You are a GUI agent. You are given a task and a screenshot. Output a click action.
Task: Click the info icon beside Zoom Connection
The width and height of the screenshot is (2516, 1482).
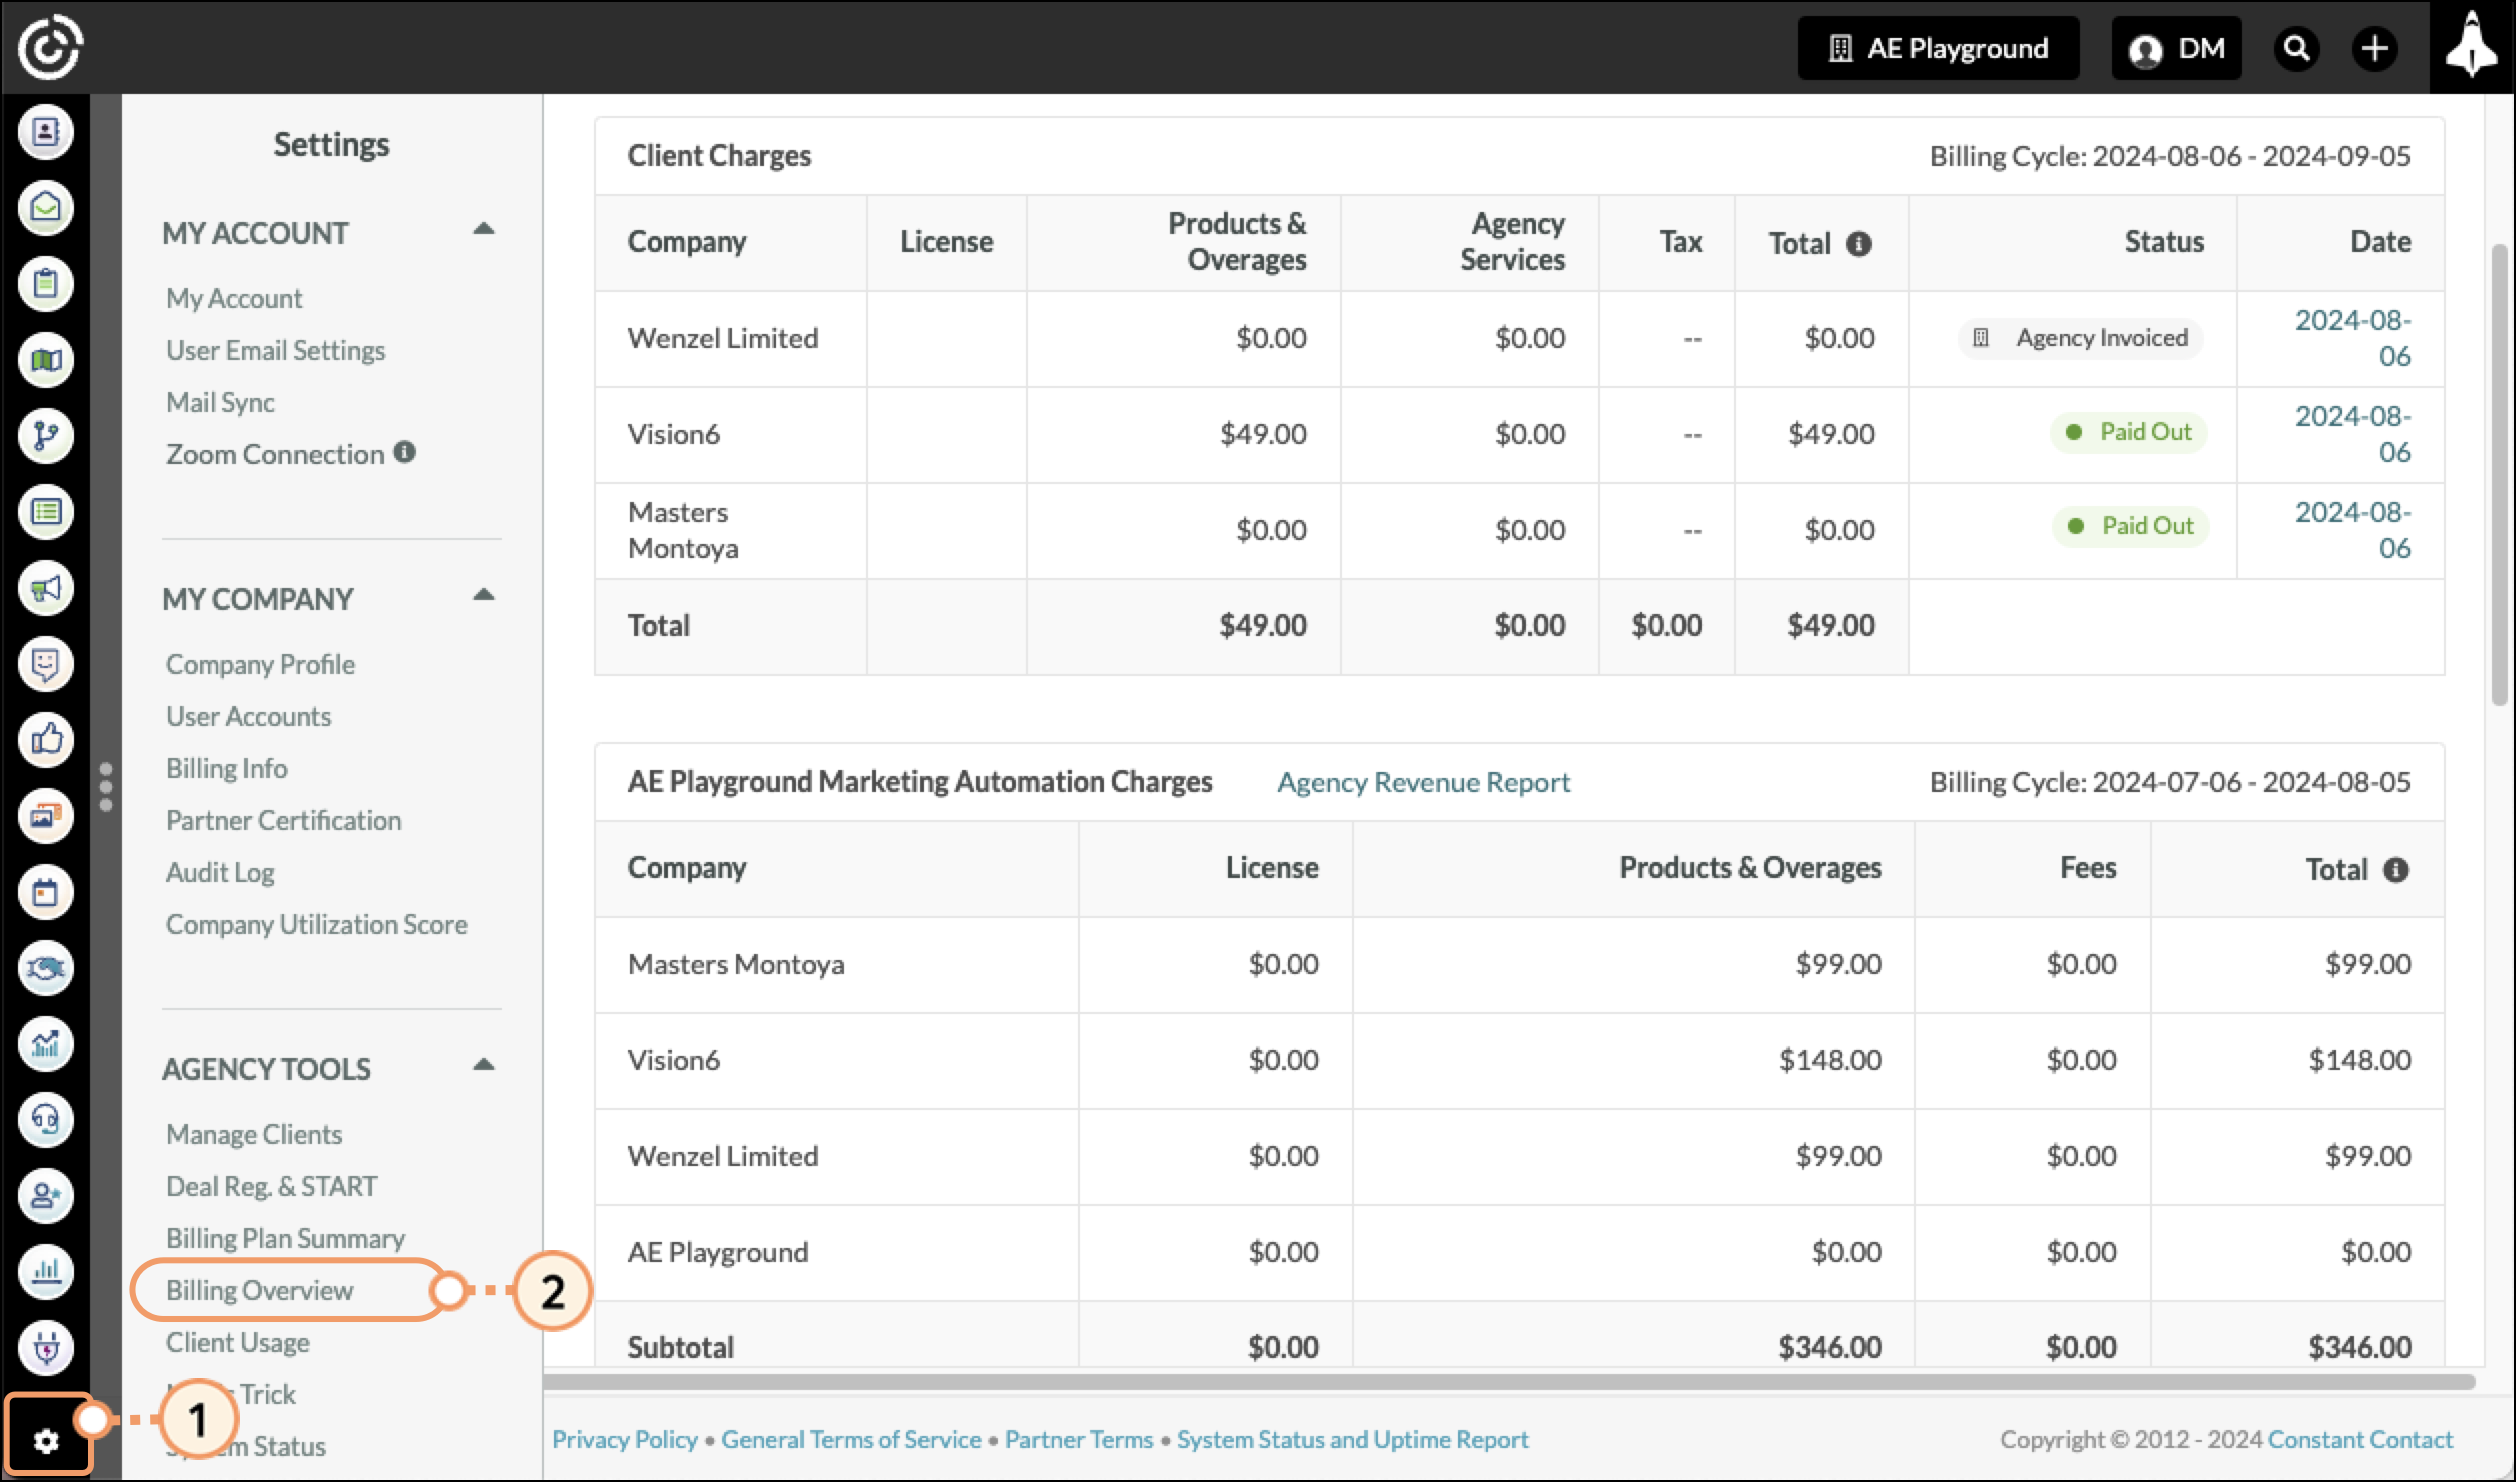click(x=404, y=452)
